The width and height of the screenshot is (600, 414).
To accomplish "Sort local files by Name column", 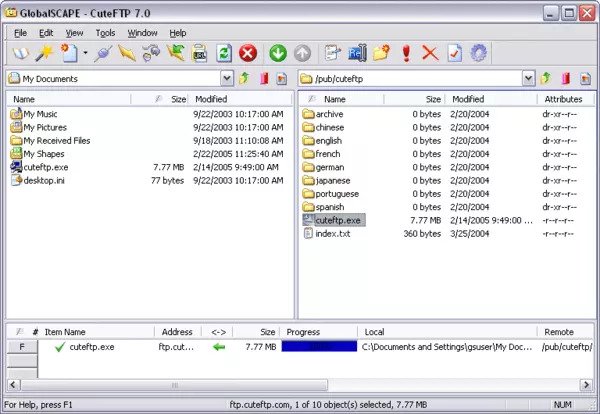I will click(x=69, y=99).
